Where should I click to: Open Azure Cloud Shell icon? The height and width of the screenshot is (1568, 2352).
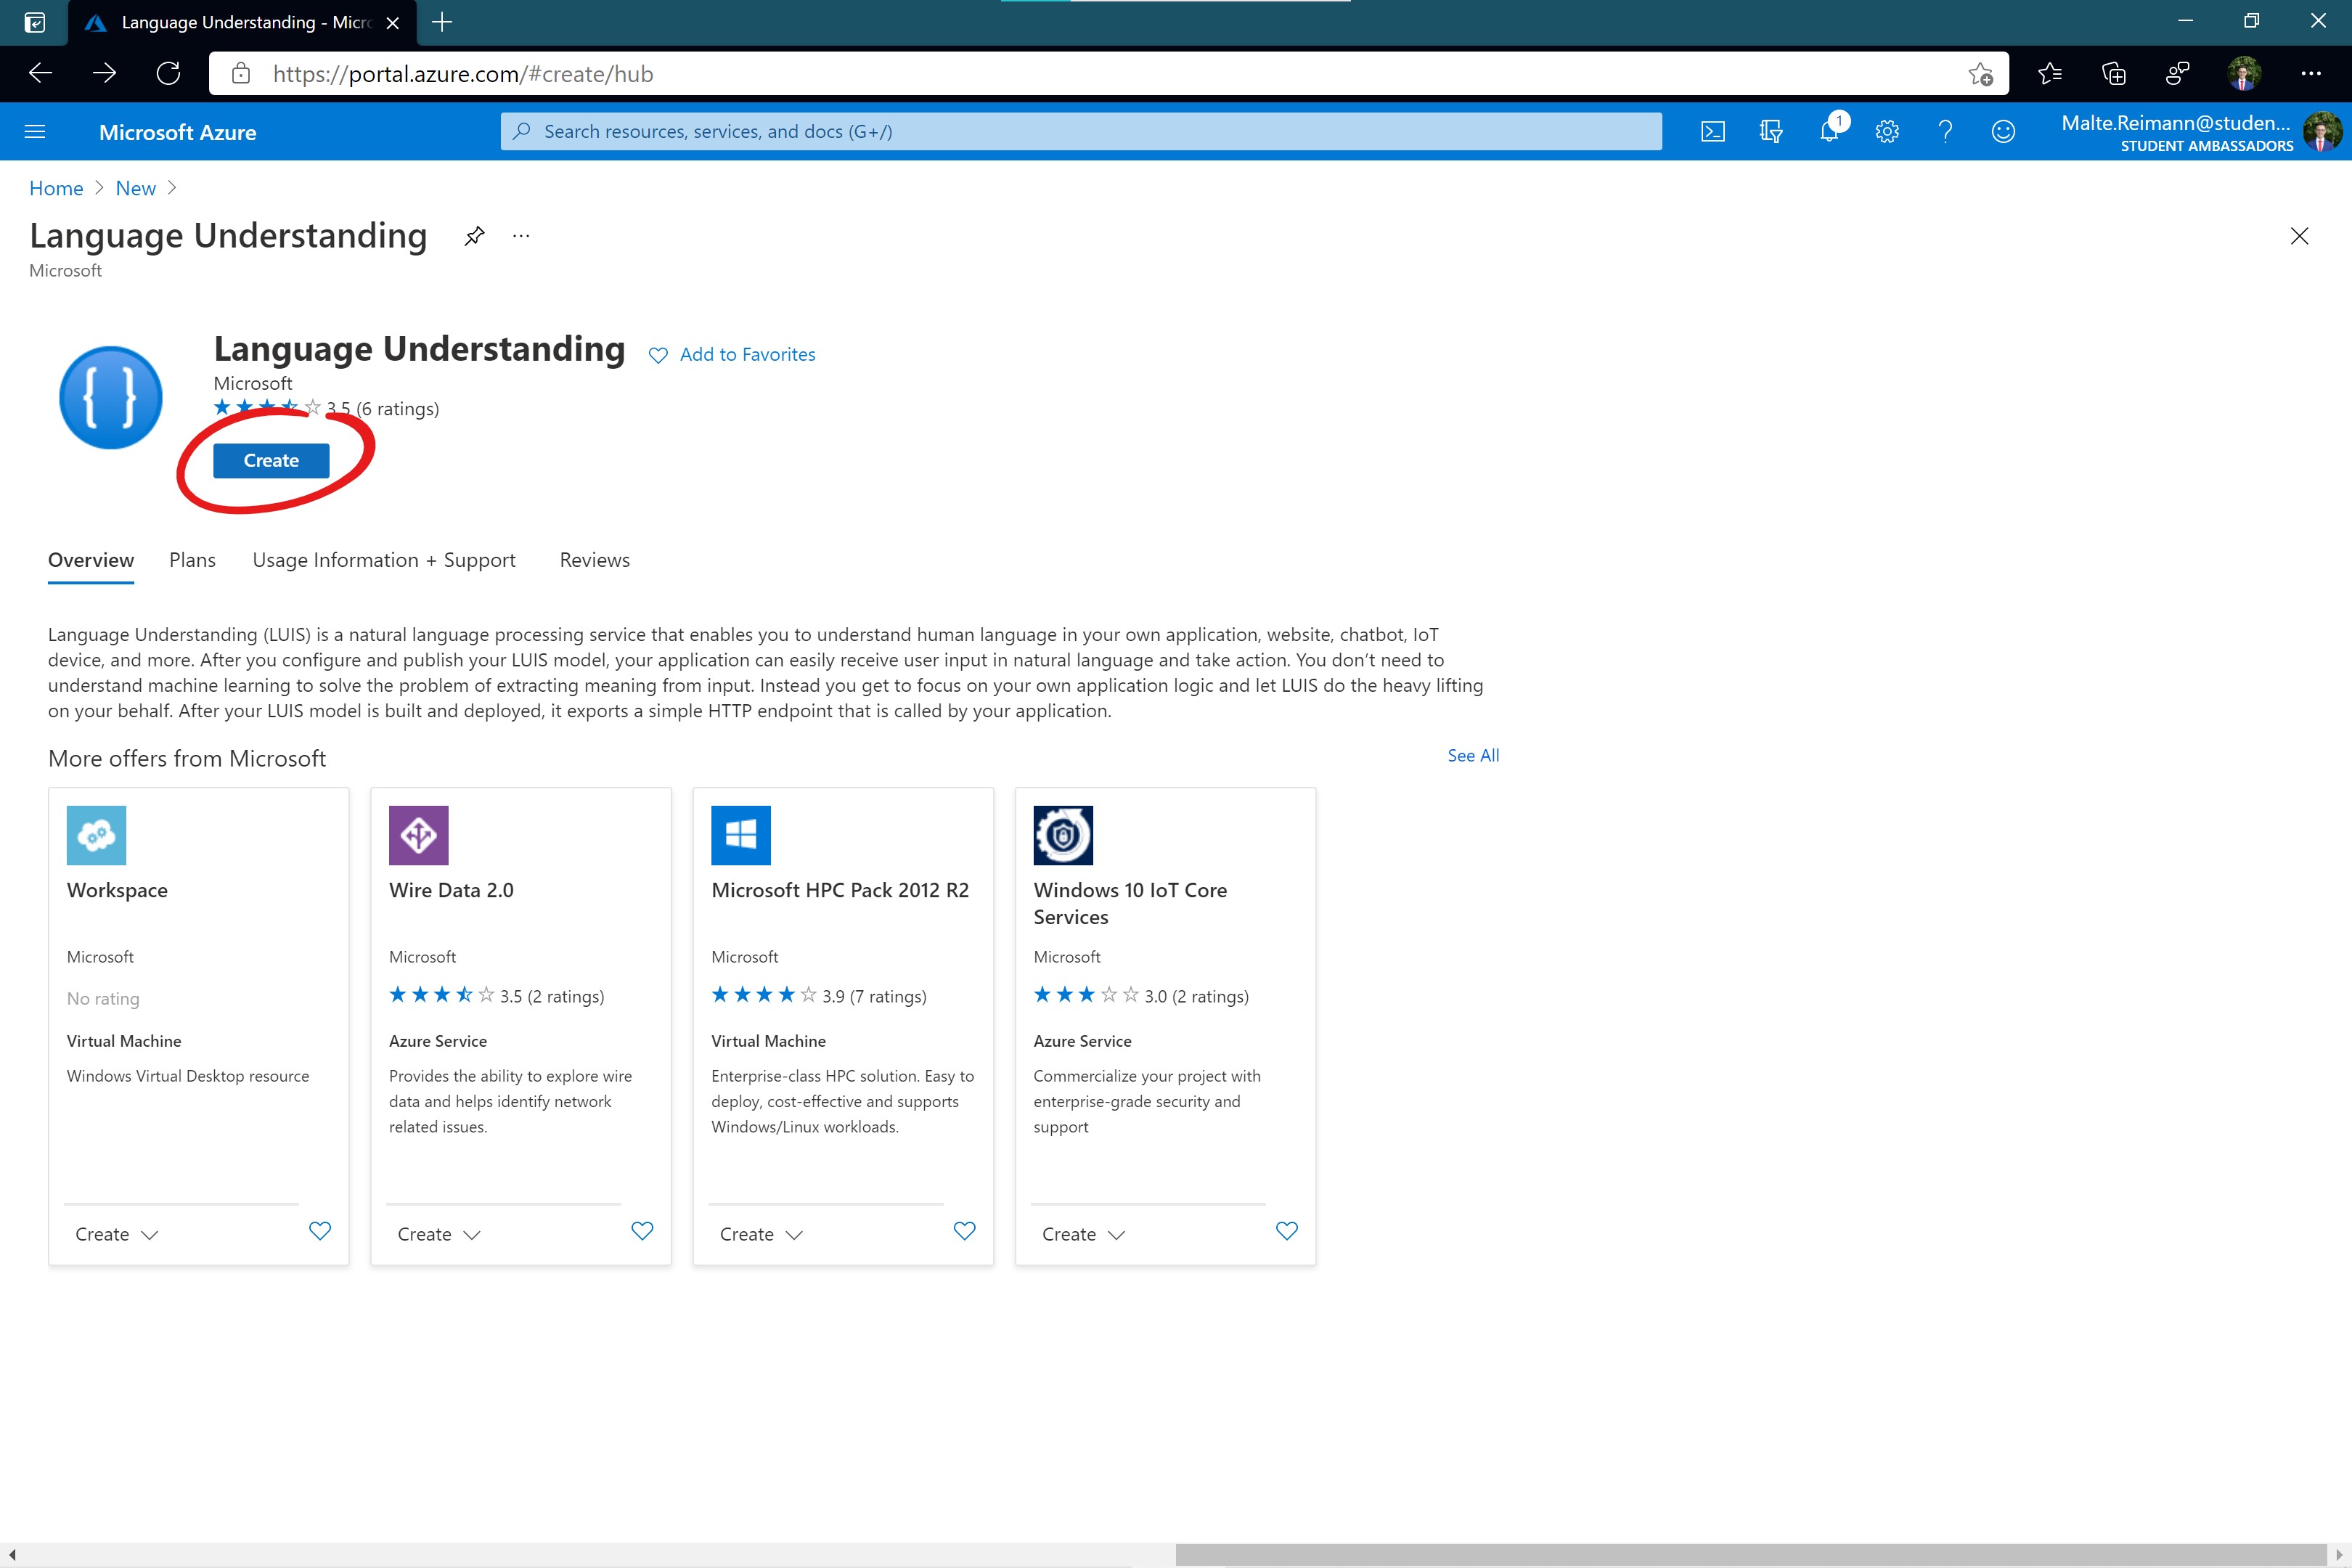pos(1712,132)
